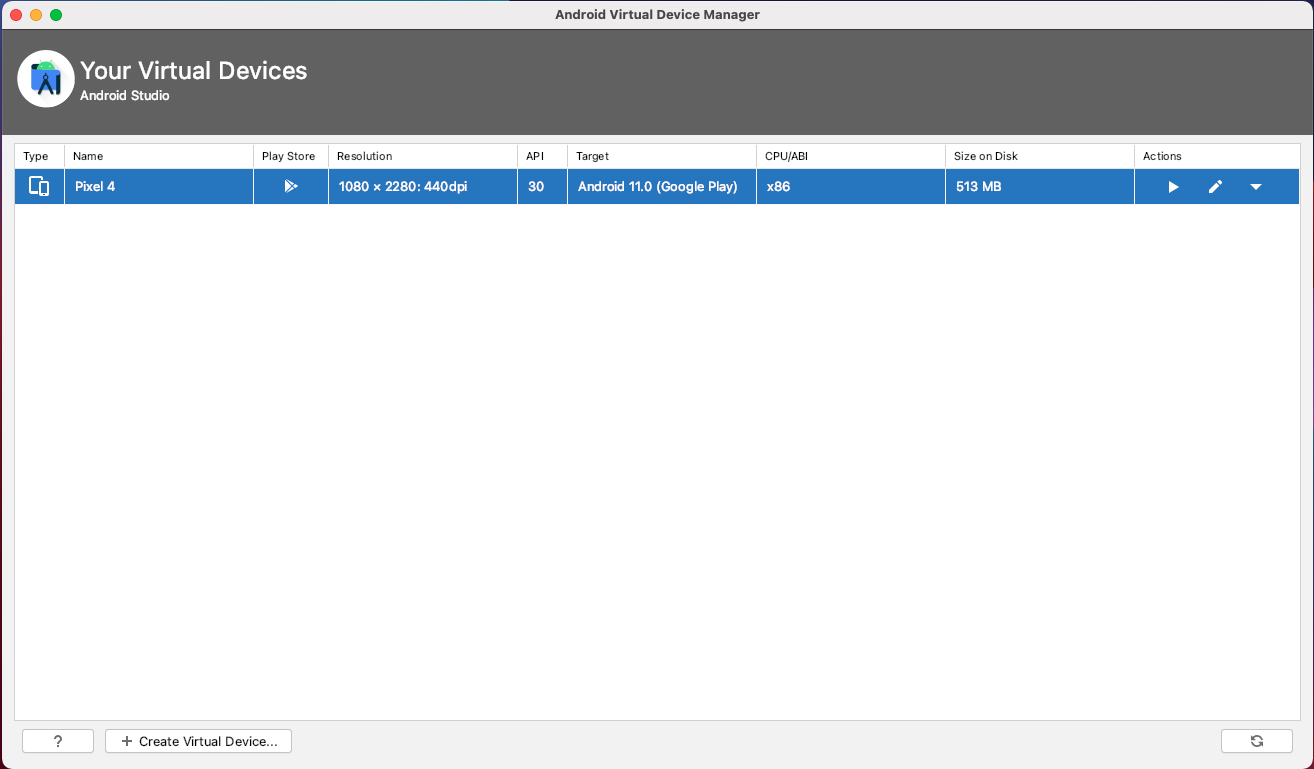Click Create Virtual Device button
Viewport: 1314px width, 769px height.
click(x=198, y=741)
